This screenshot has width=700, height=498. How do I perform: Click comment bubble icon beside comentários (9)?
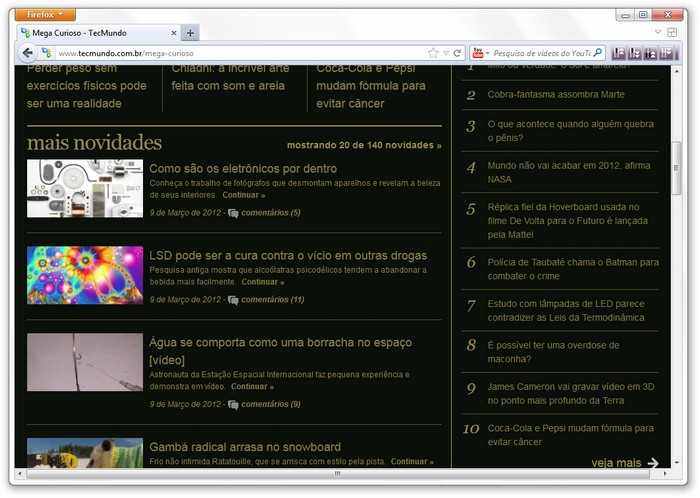[x=233, y=405]
